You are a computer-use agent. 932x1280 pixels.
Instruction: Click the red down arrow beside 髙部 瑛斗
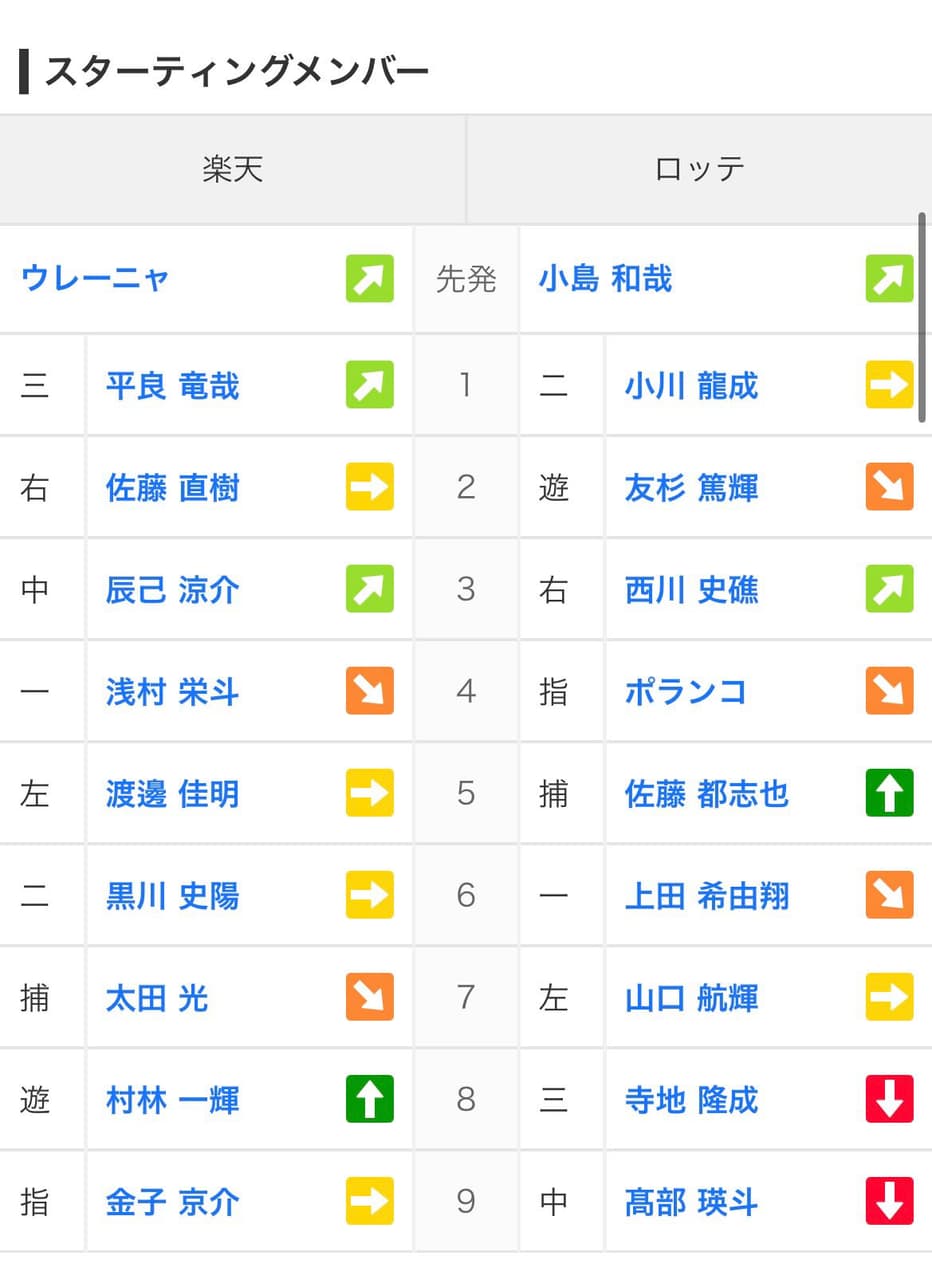pos(889,1201)
